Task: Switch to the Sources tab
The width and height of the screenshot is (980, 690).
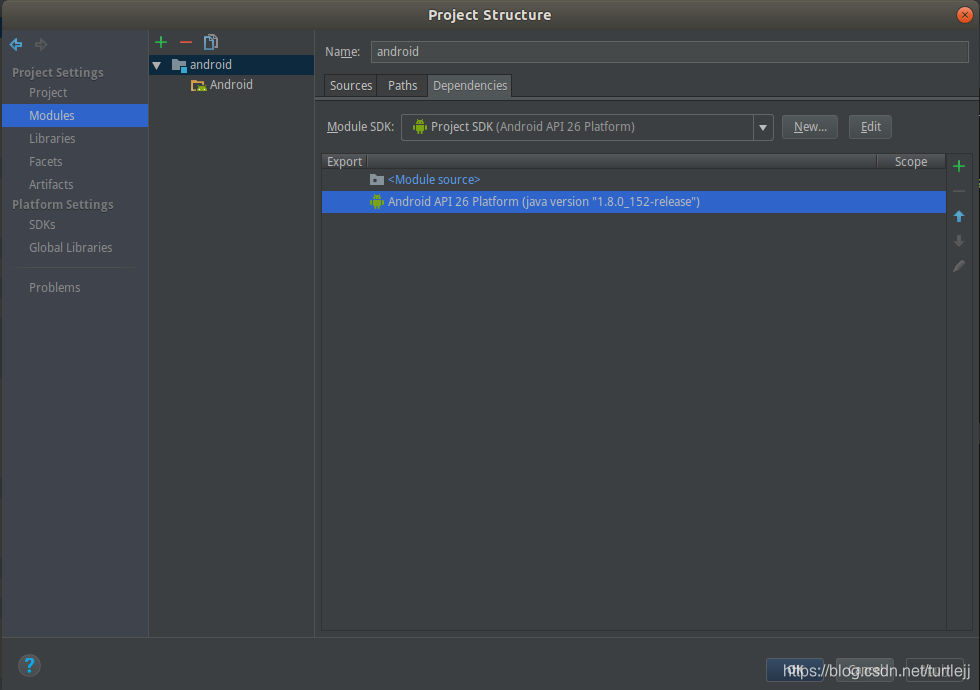Action: coord(351,86)
